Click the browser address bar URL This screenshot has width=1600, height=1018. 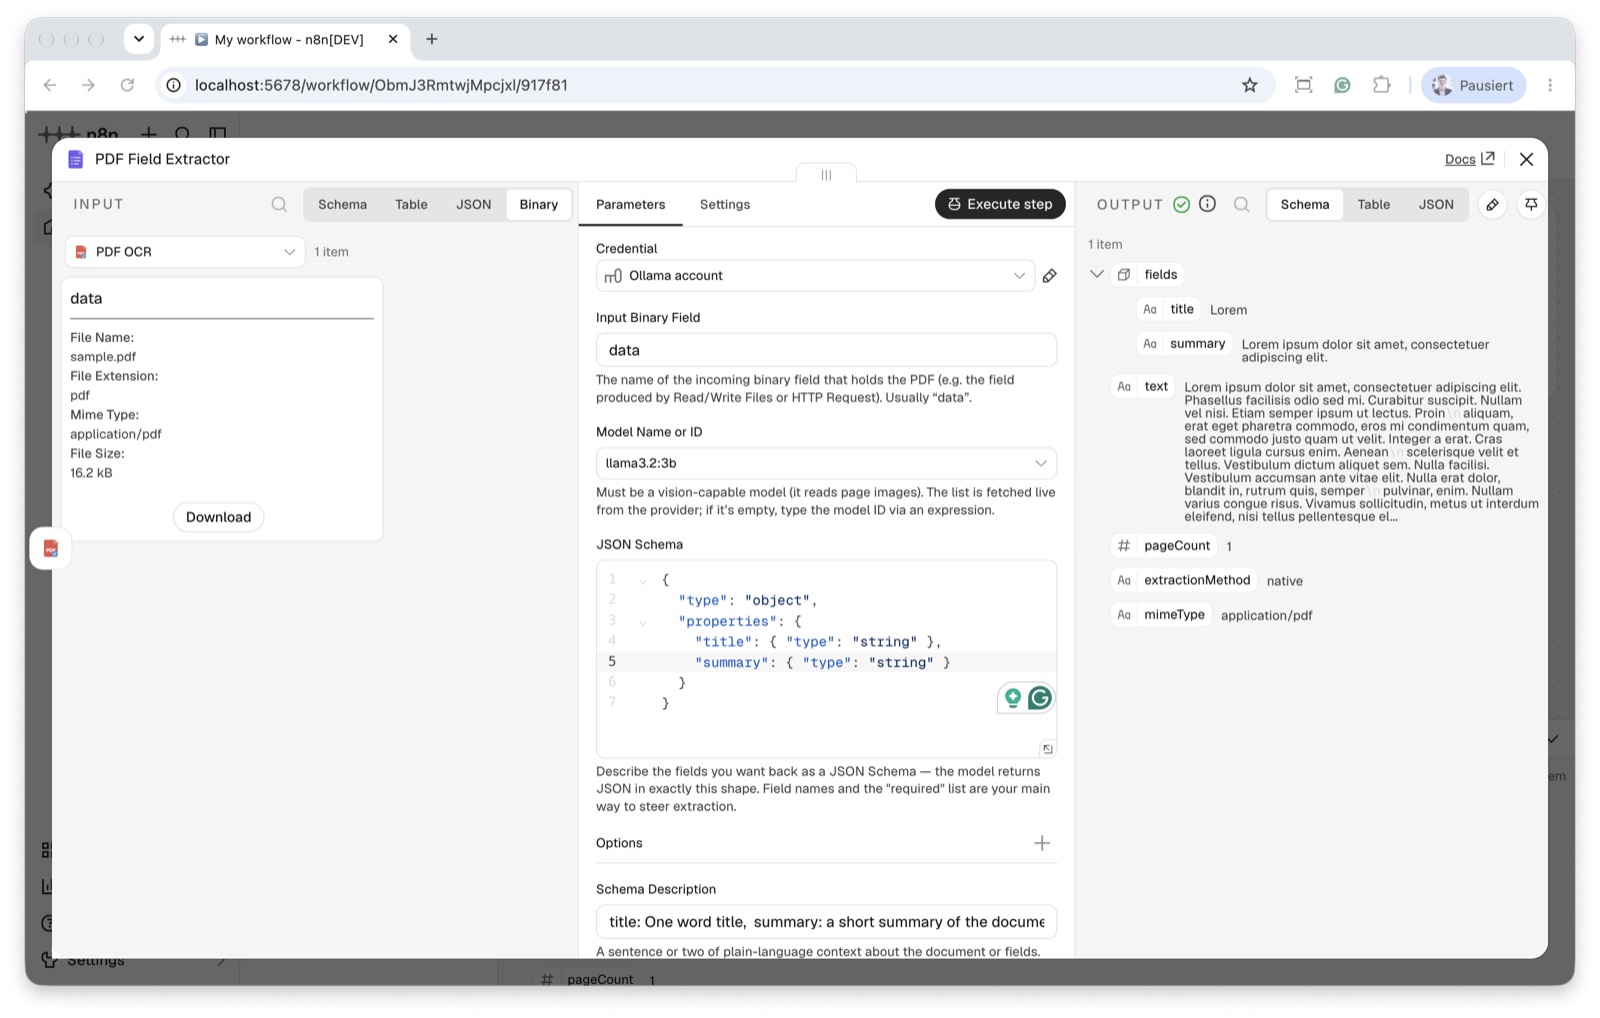[381, 85]
